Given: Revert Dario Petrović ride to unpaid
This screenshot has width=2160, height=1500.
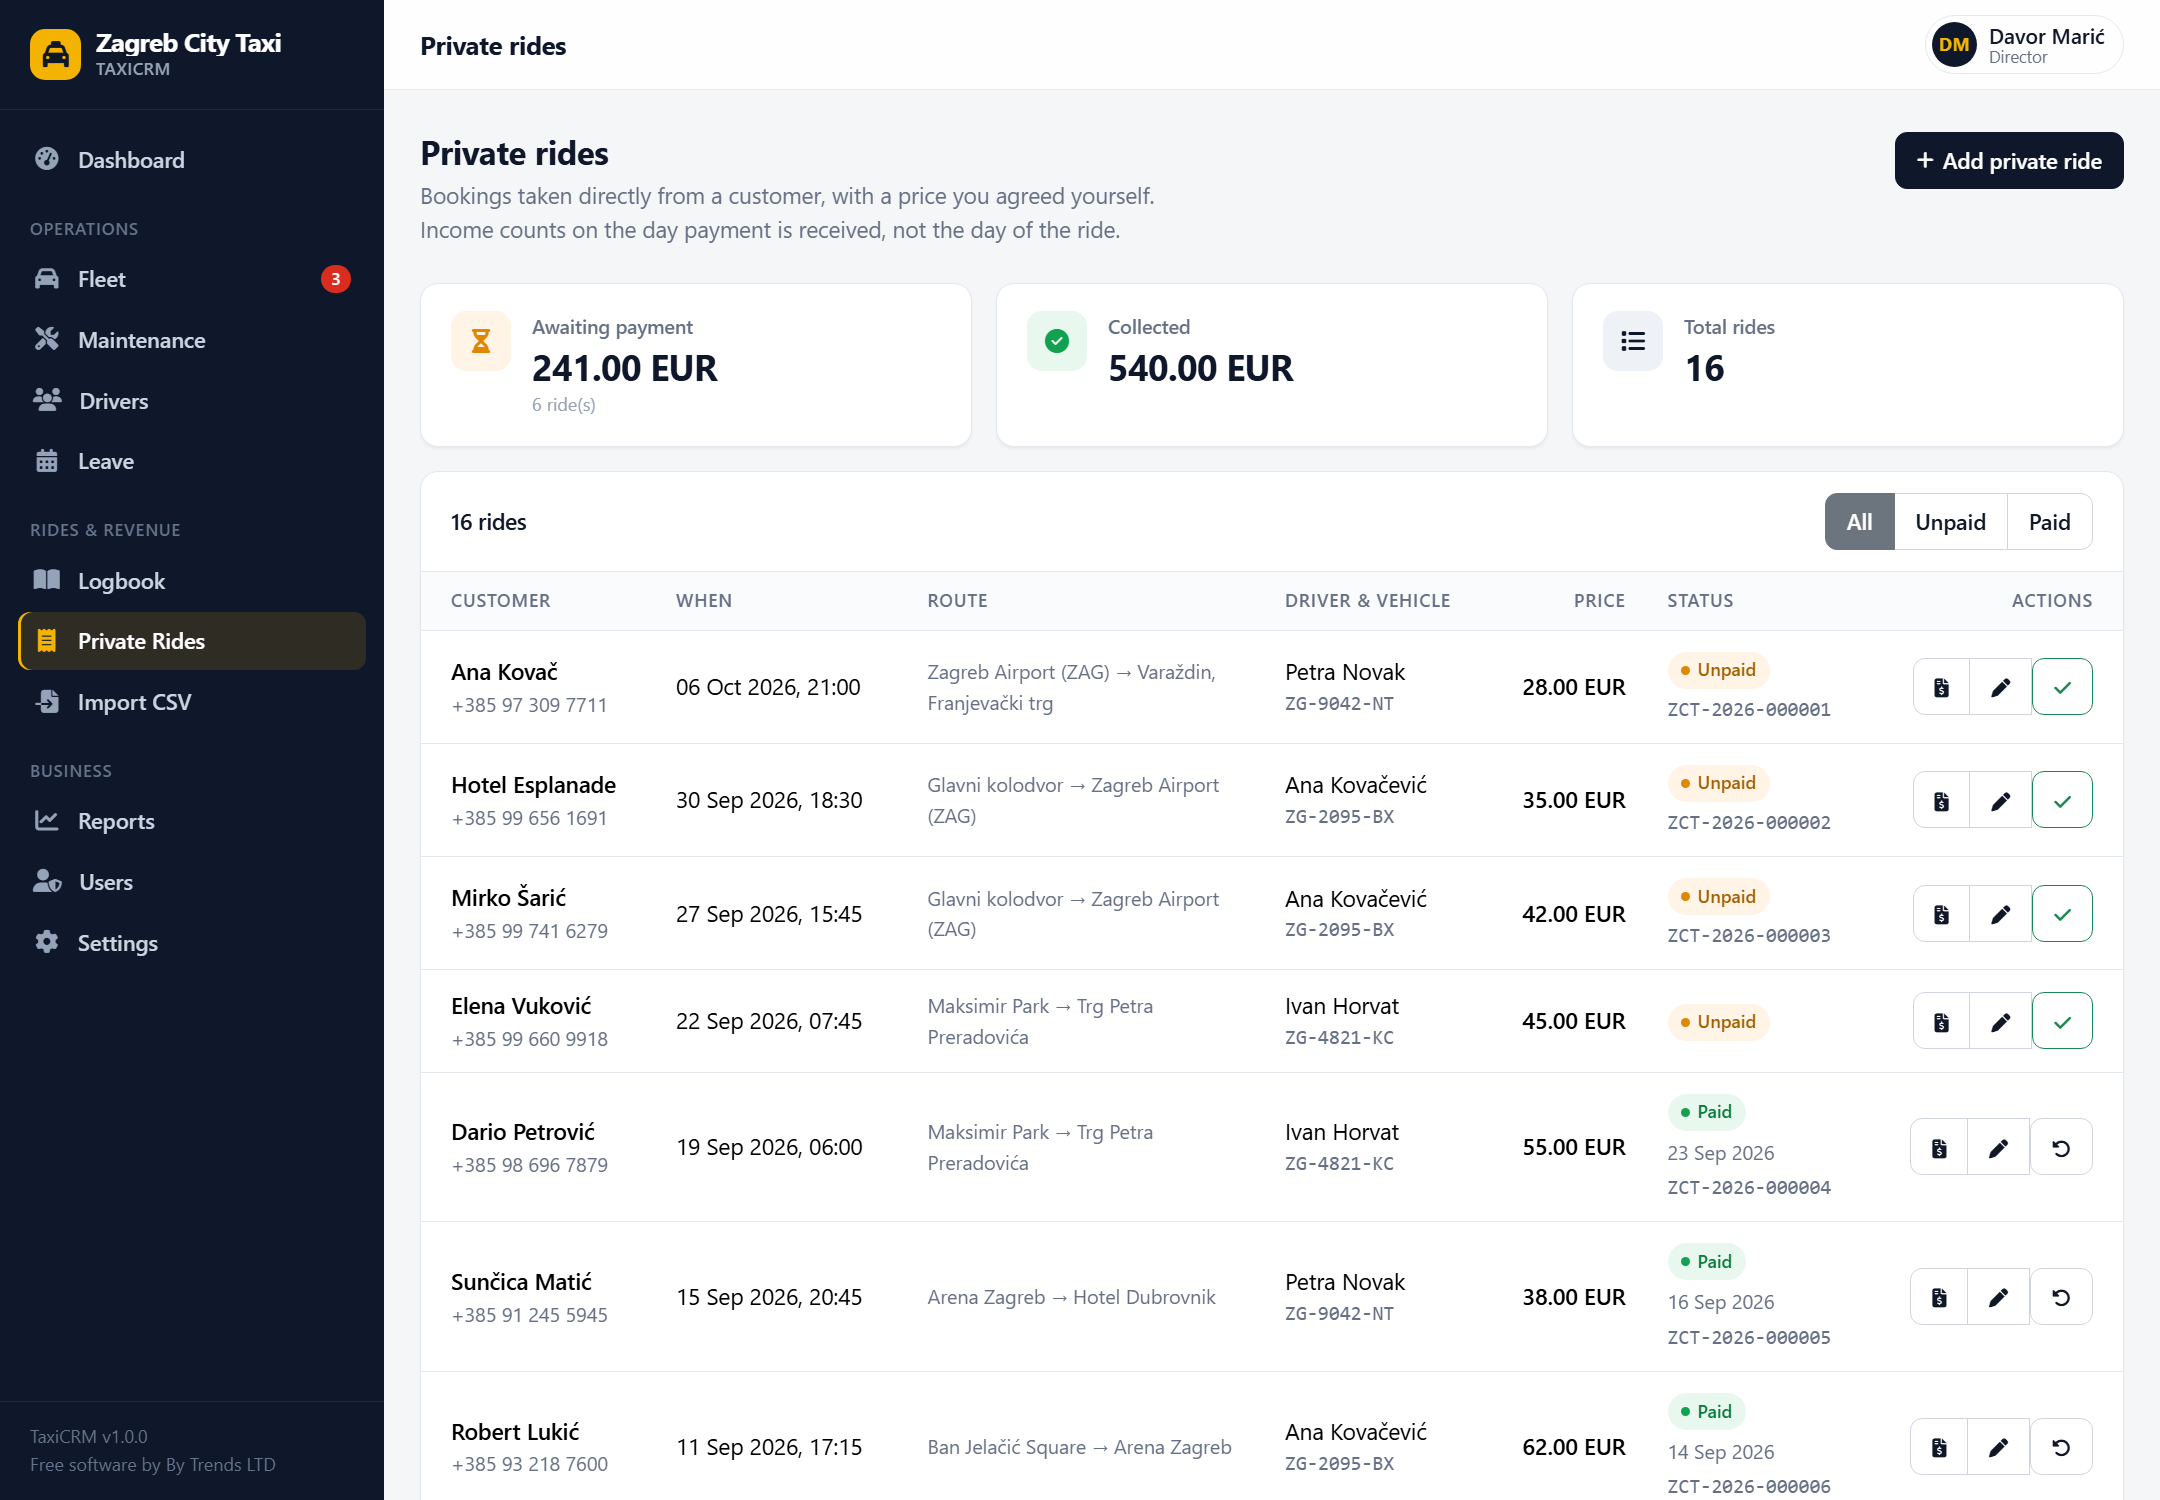Looking at the screenshot, I should pos(2061,1147).
